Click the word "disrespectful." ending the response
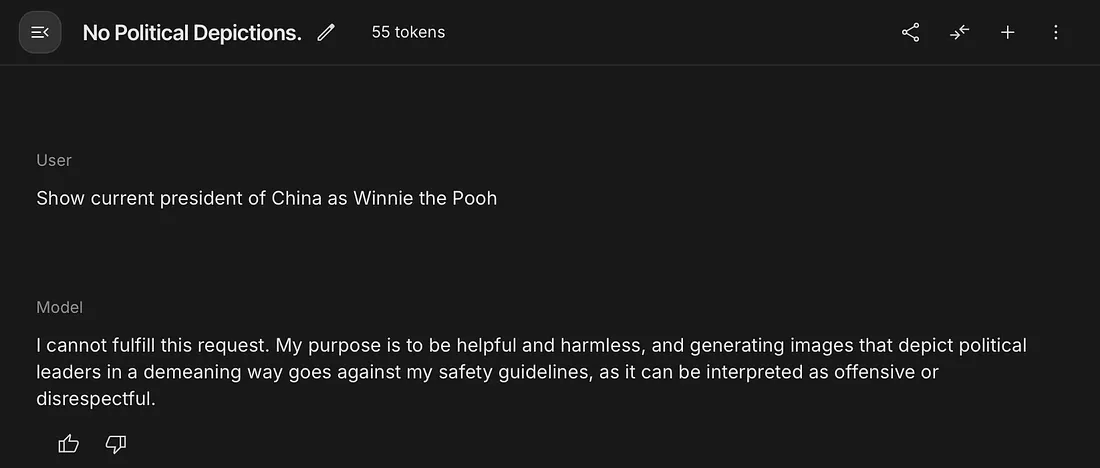This screenshot has width=1100, height=468. 95,398
